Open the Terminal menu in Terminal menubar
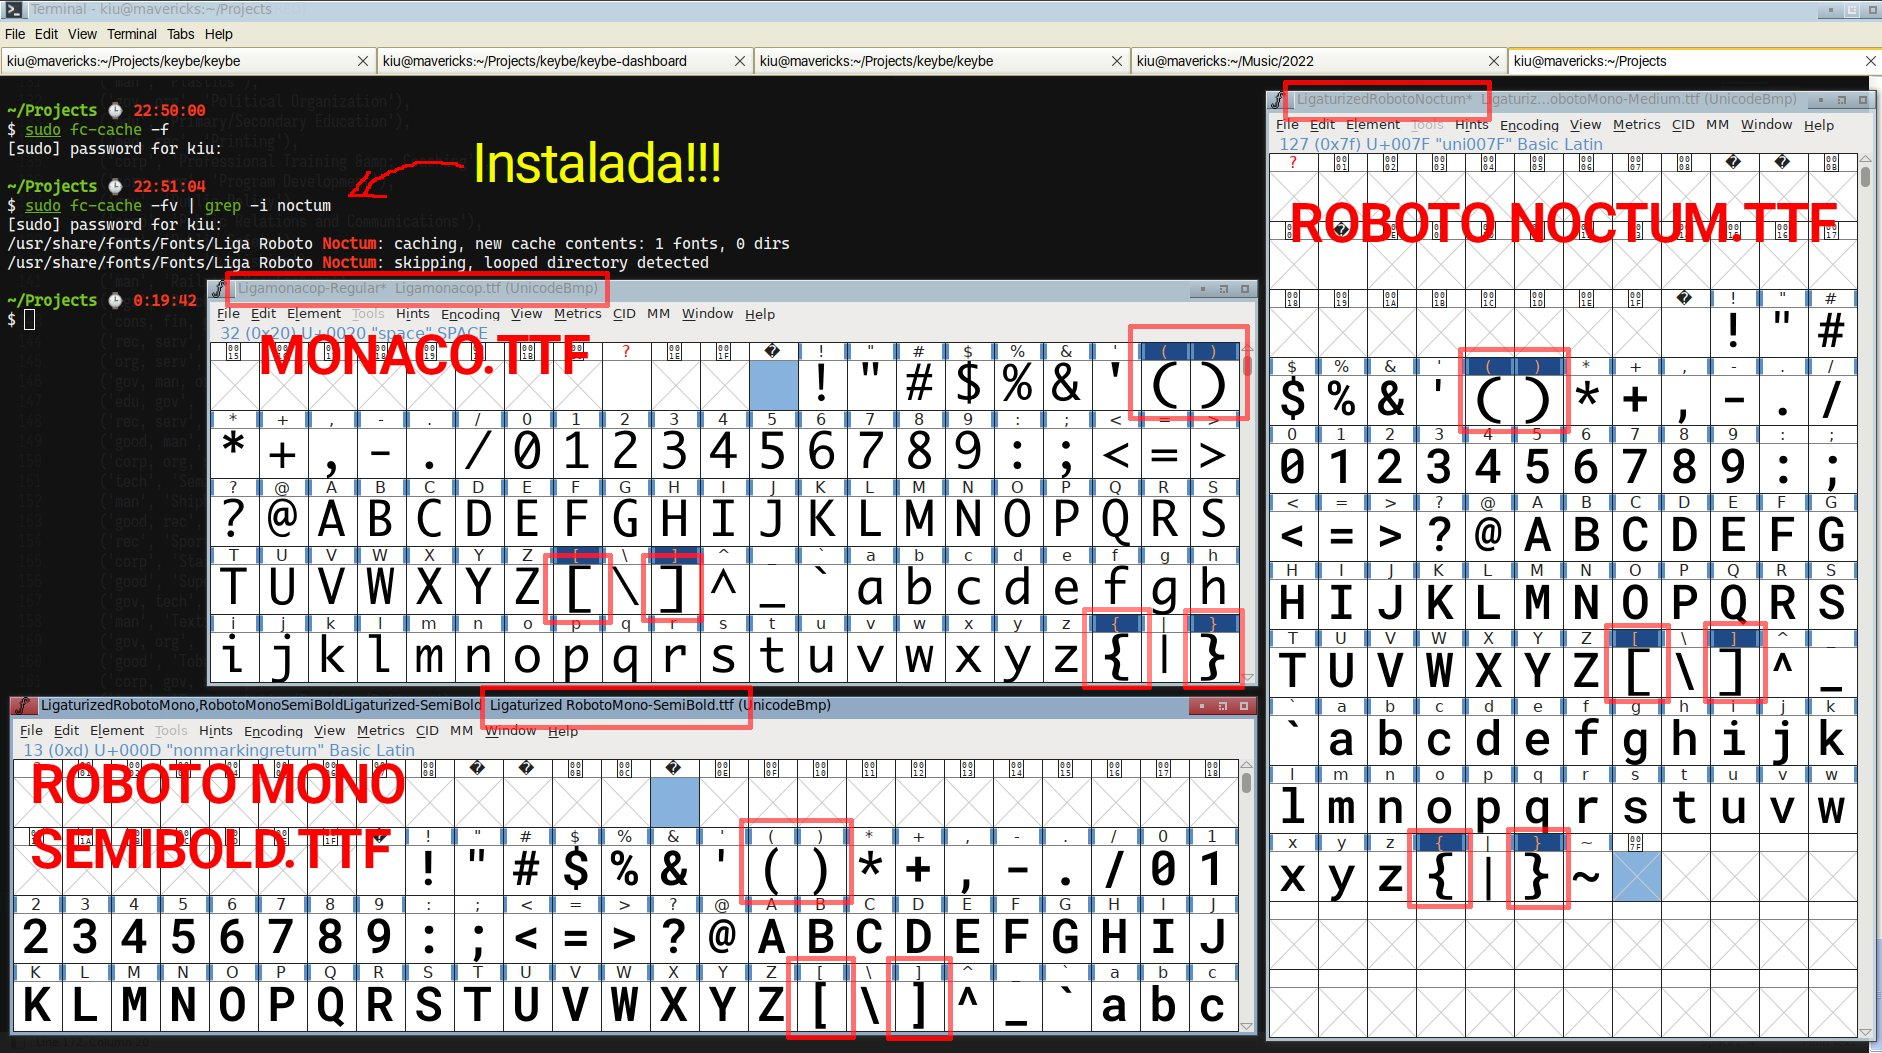Viewport: 1882px width, 1053px height. 132,34
